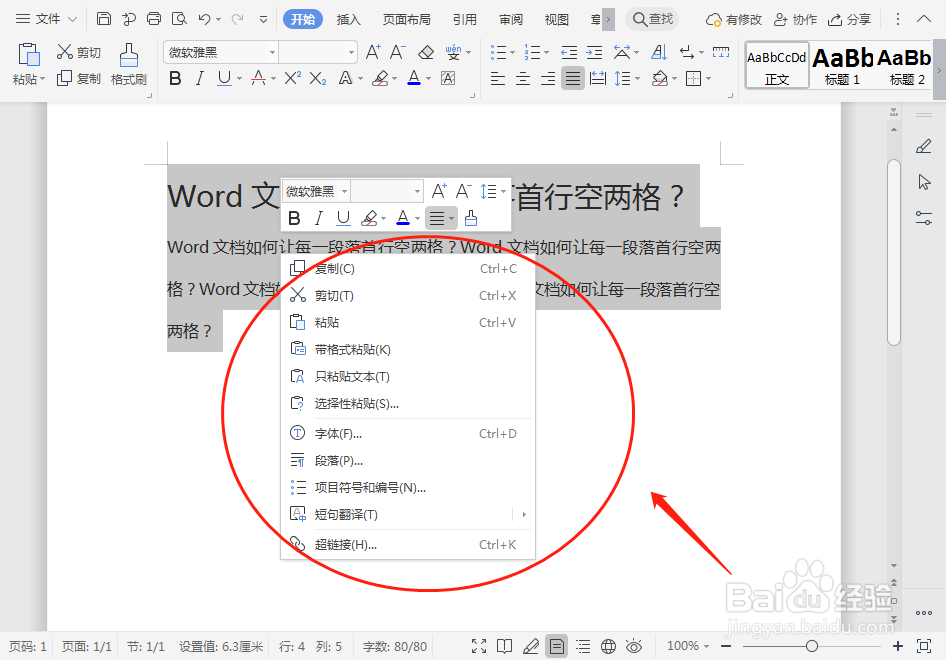Click the 有修改 status button
This screenshot has width=946, height=660.
pyautogui.click(x=734, y=19)
